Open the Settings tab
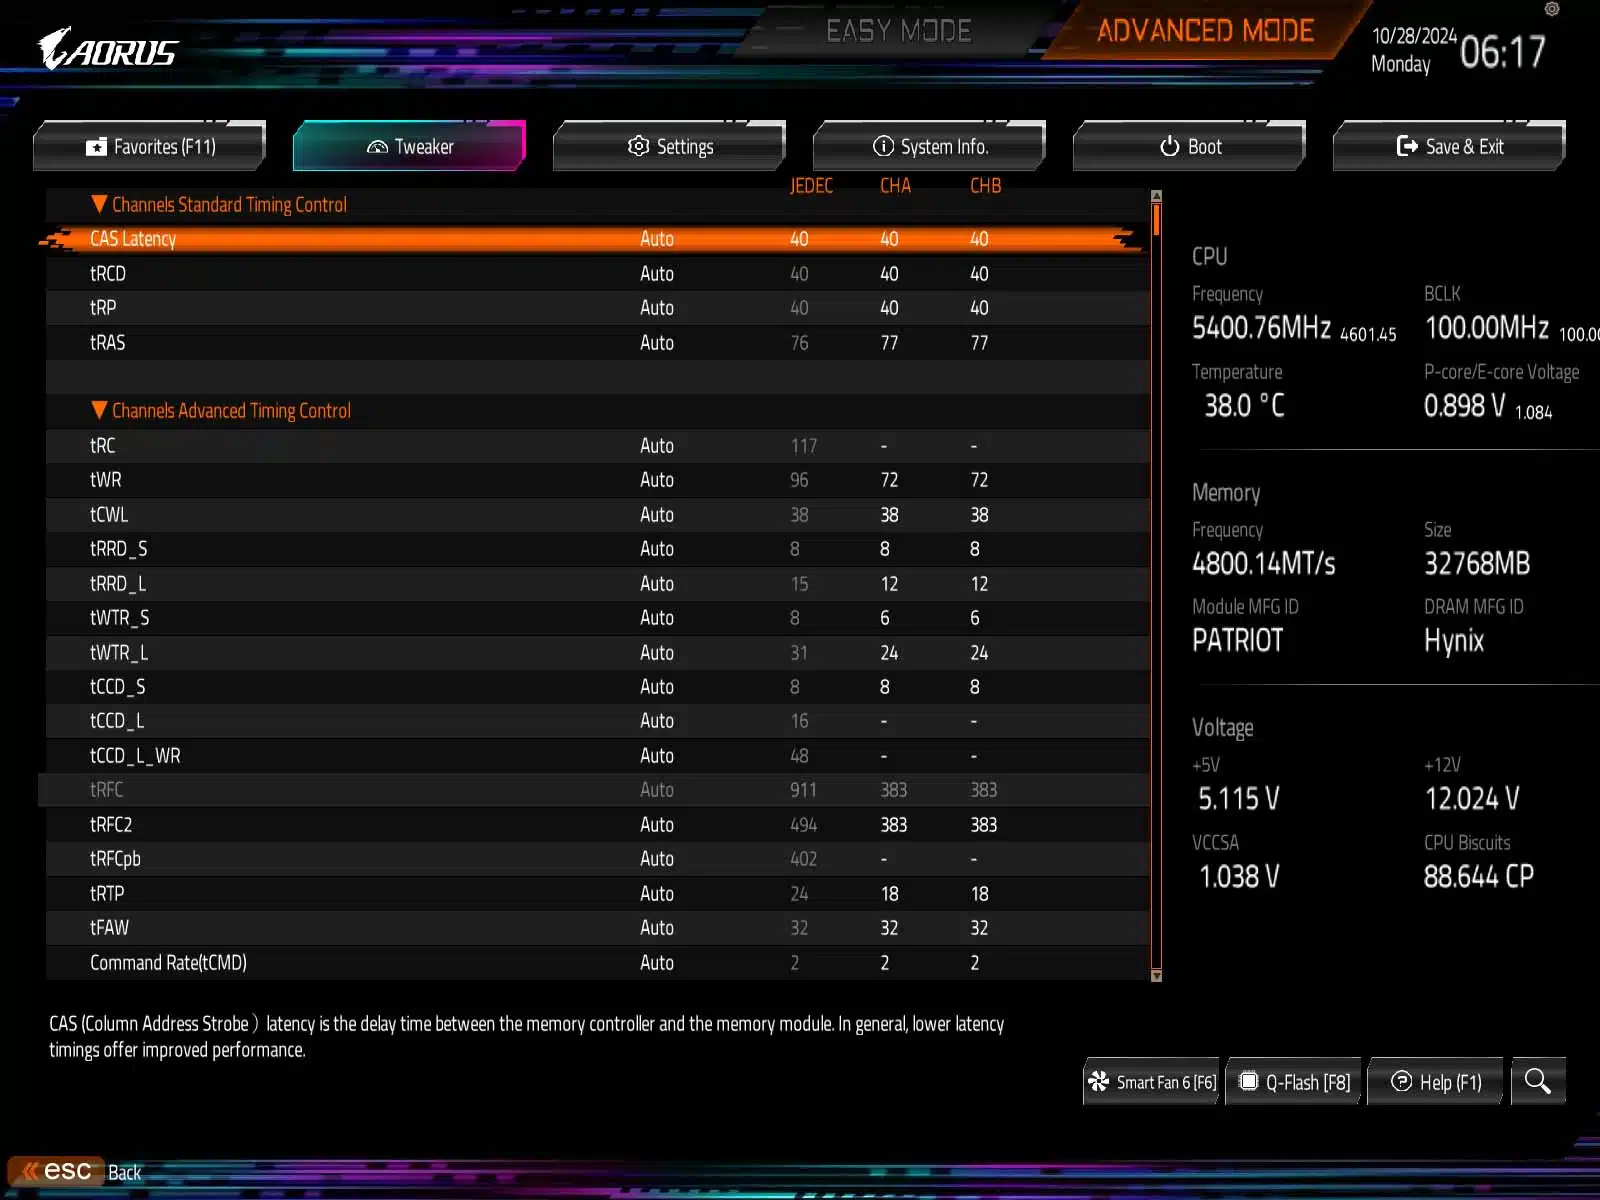 670,146
